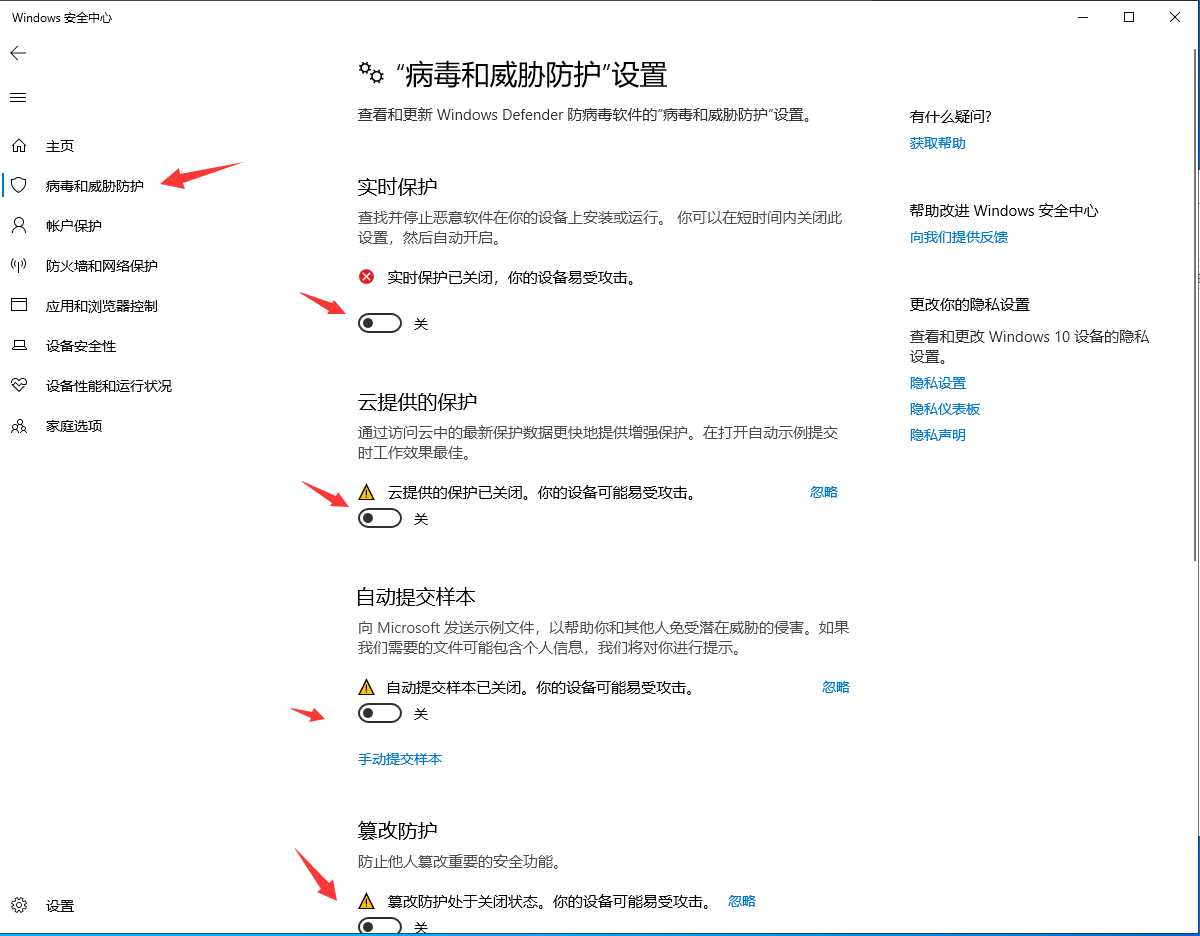This screenshot has width=1200, height=936.
Task: Click the back arrow icon
Action: (x=18, y=53)
